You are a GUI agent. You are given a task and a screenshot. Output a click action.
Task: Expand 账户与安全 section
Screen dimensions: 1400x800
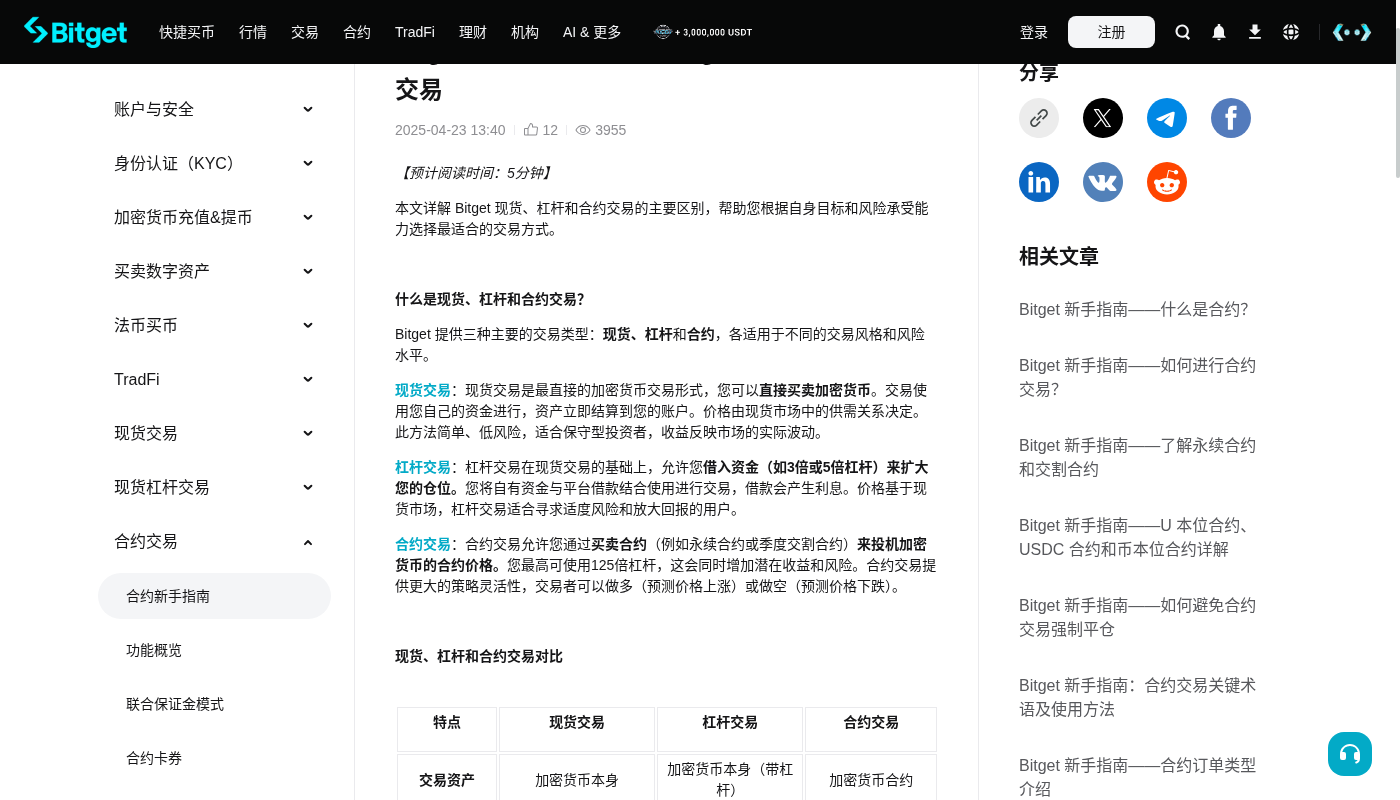(x=214, y=109)
